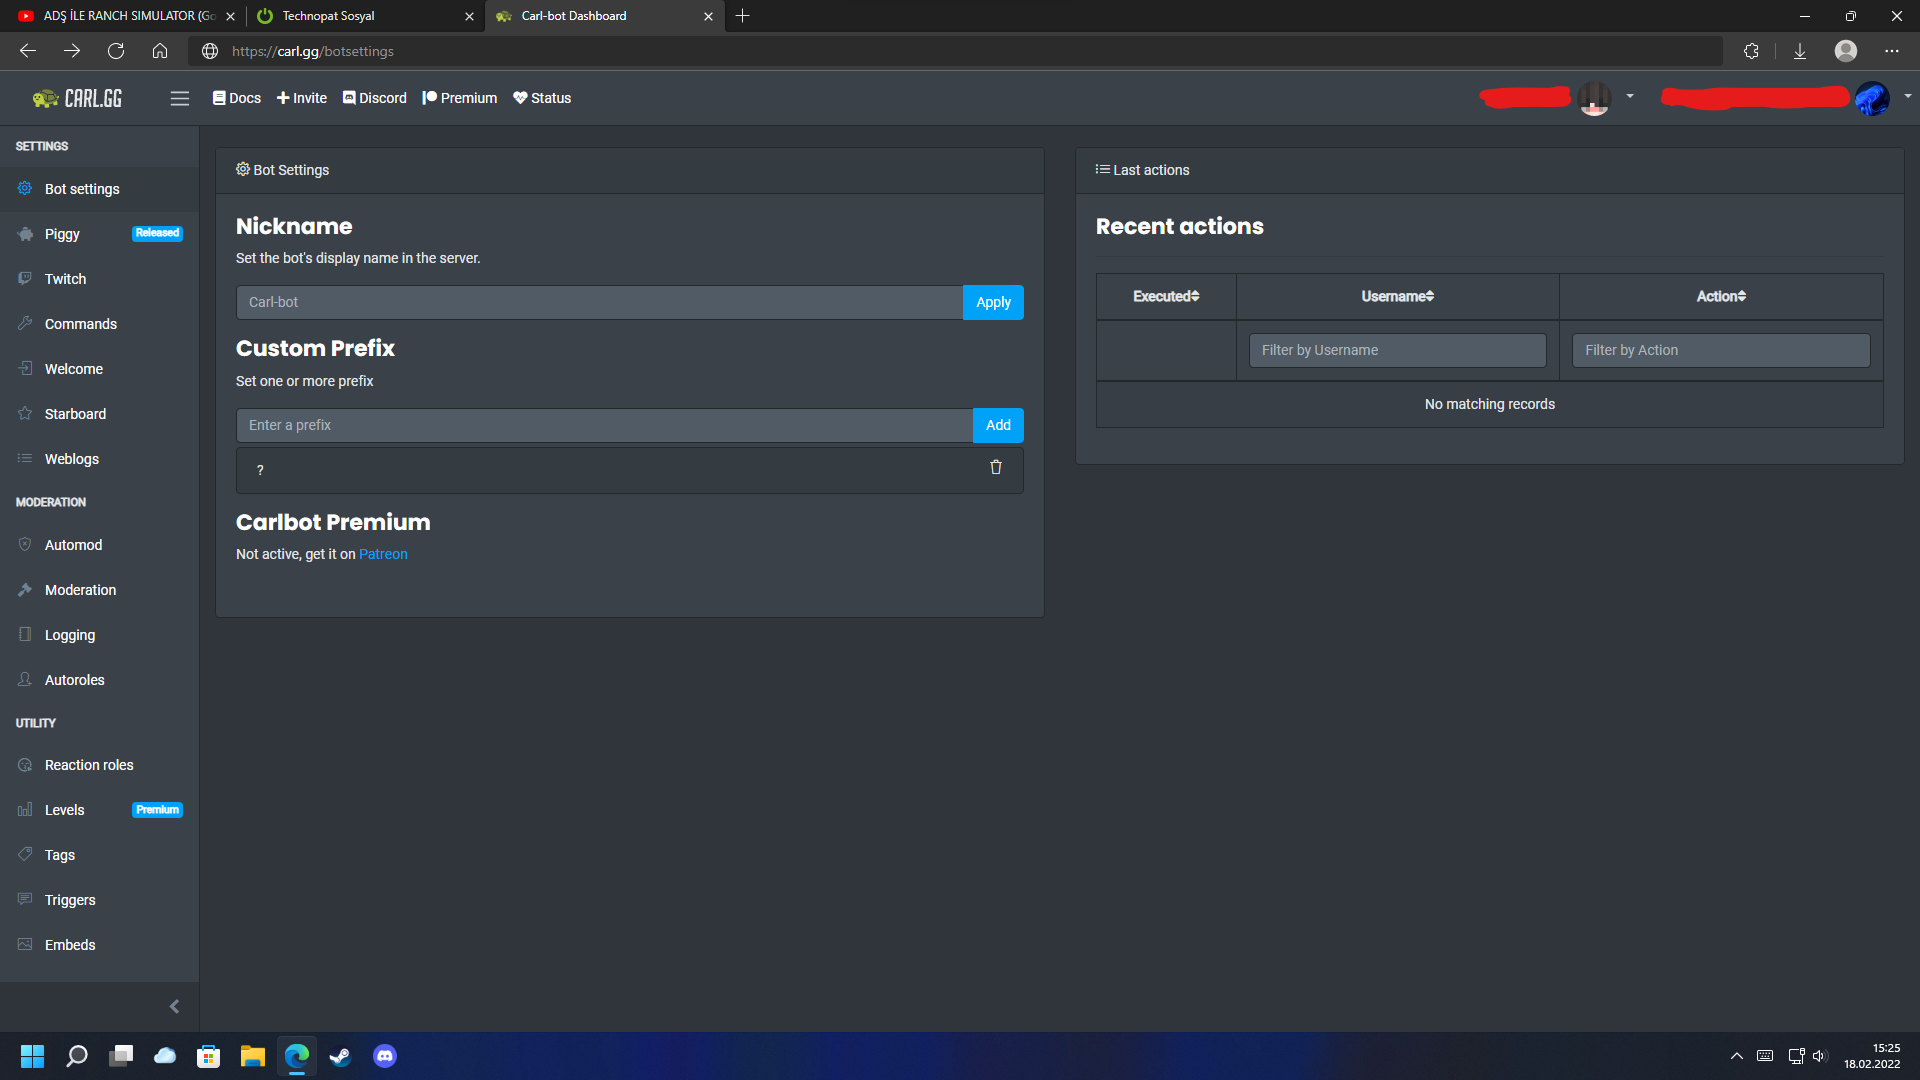The width and height of the screenshot is (1920, 1080).
Task: Open the Docs menu item
Action: (237, 98)
